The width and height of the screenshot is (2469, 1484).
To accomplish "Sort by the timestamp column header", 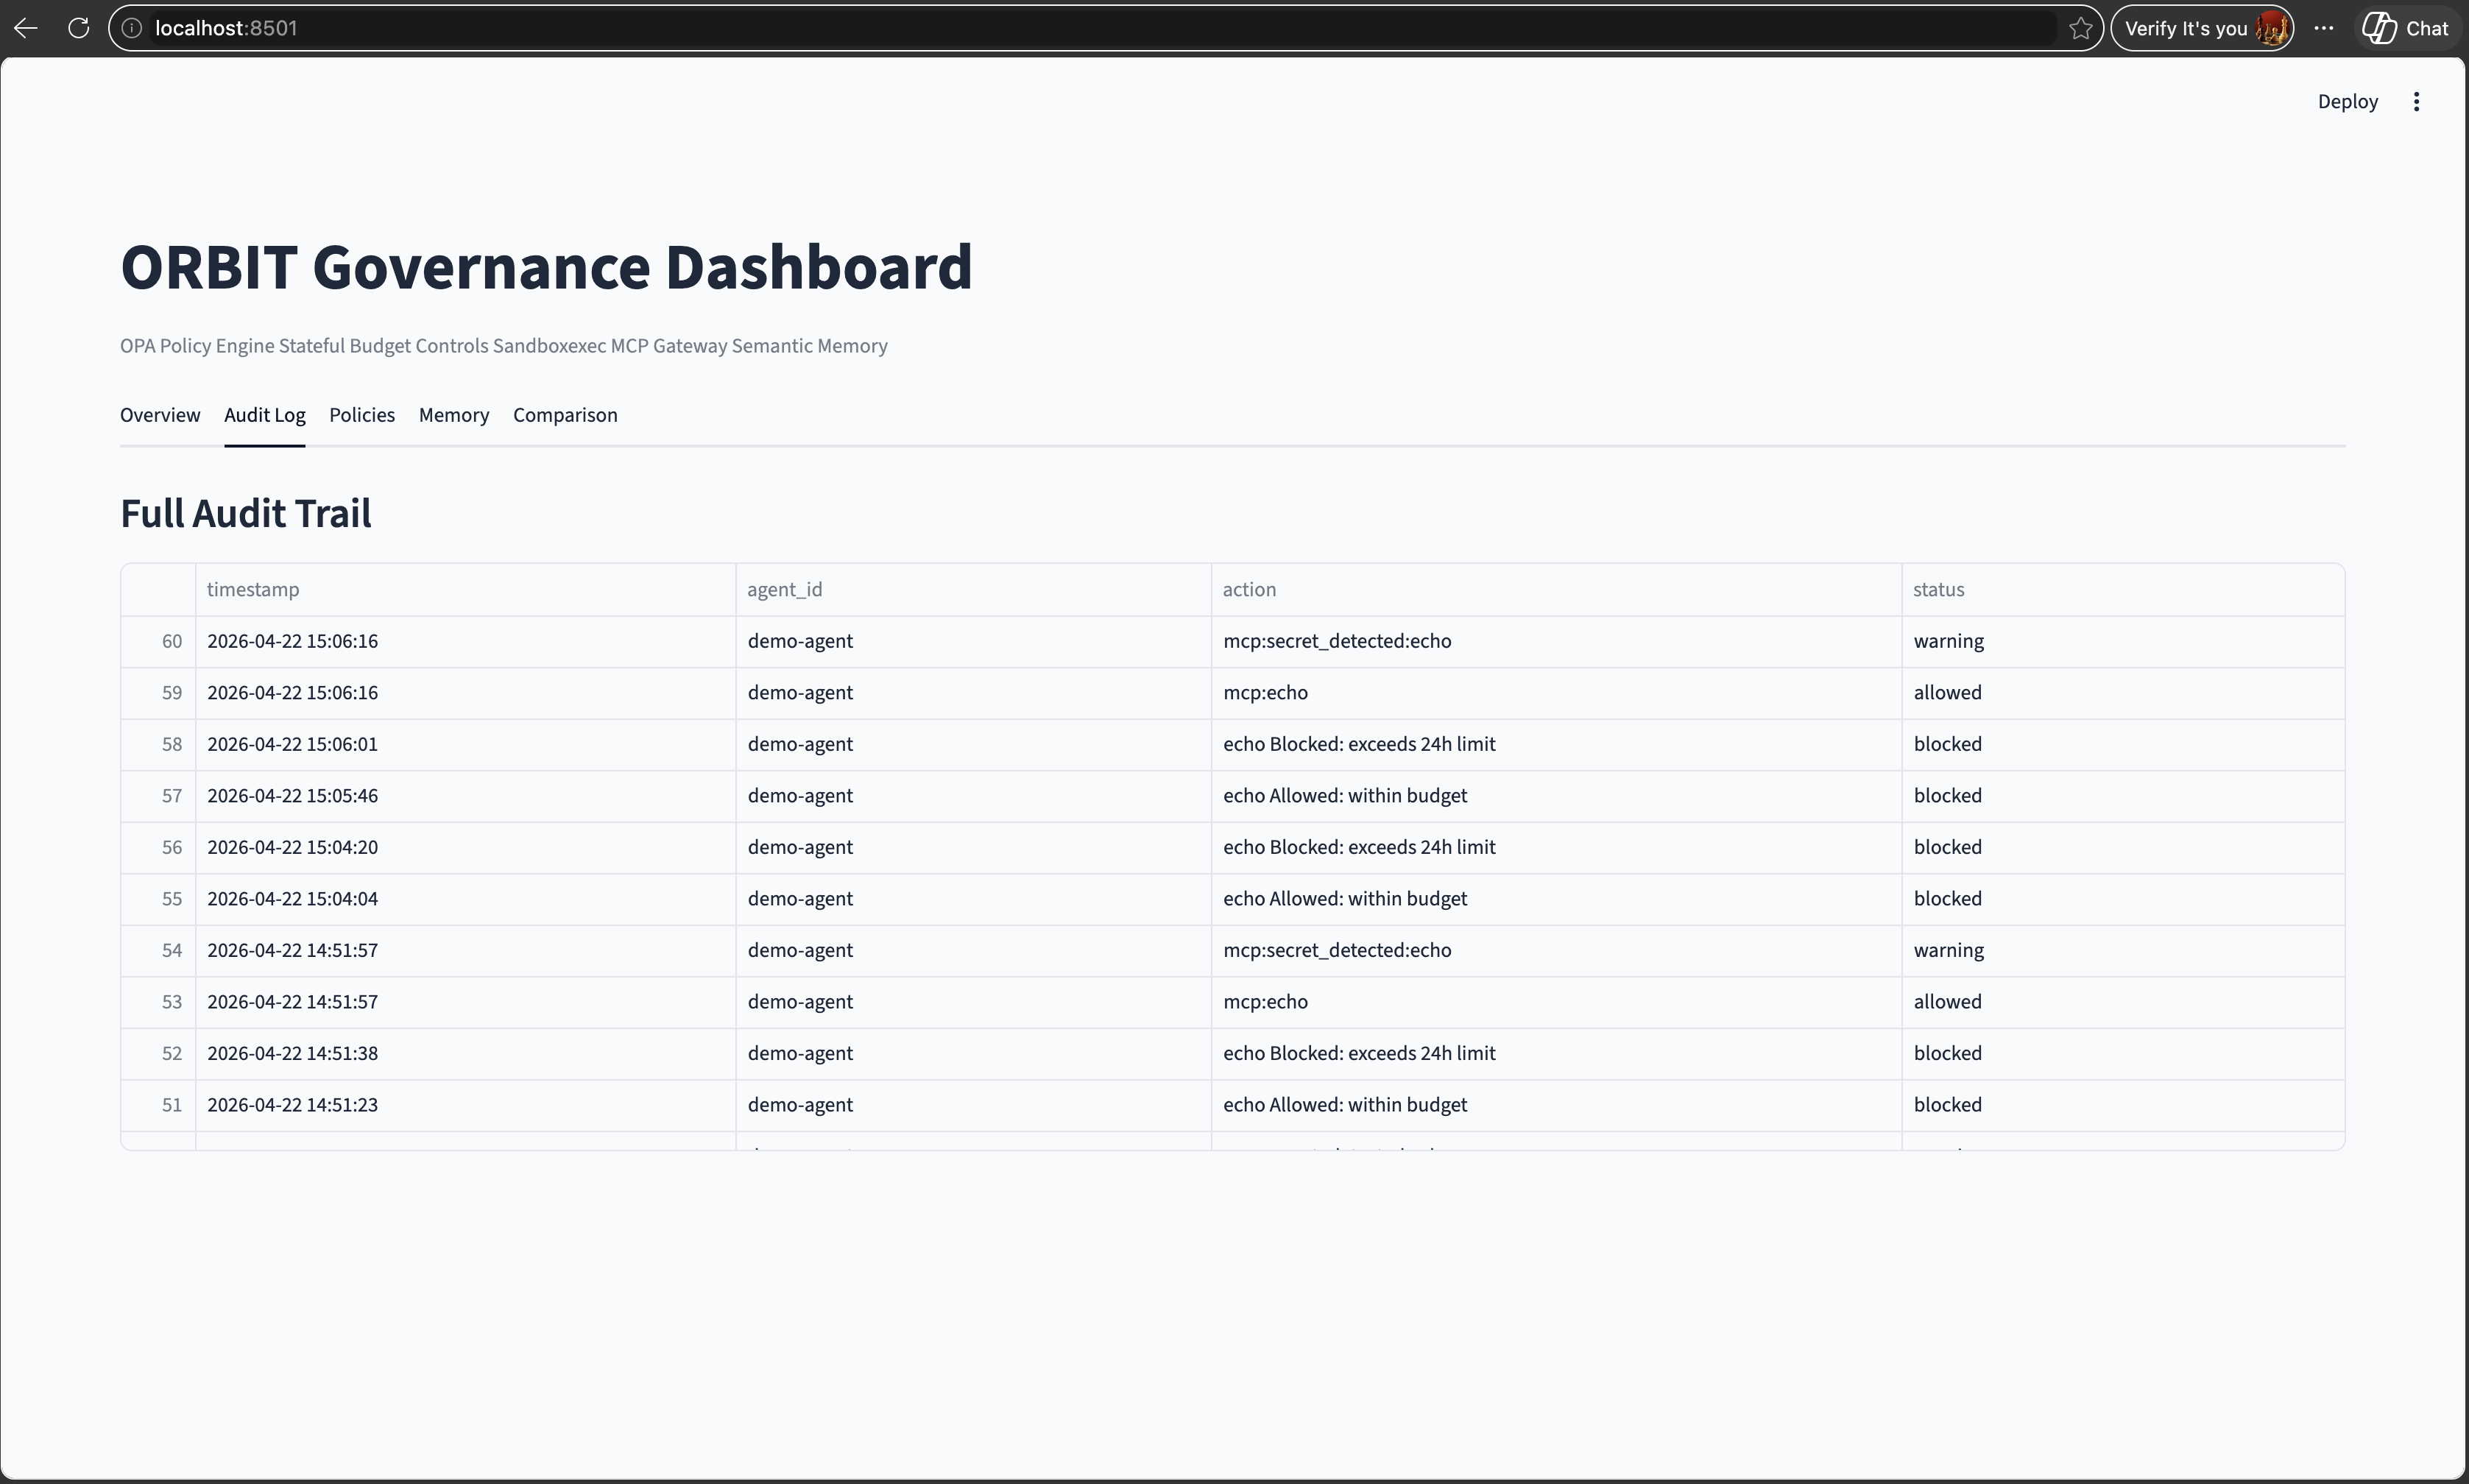I will tap(253, 590).
